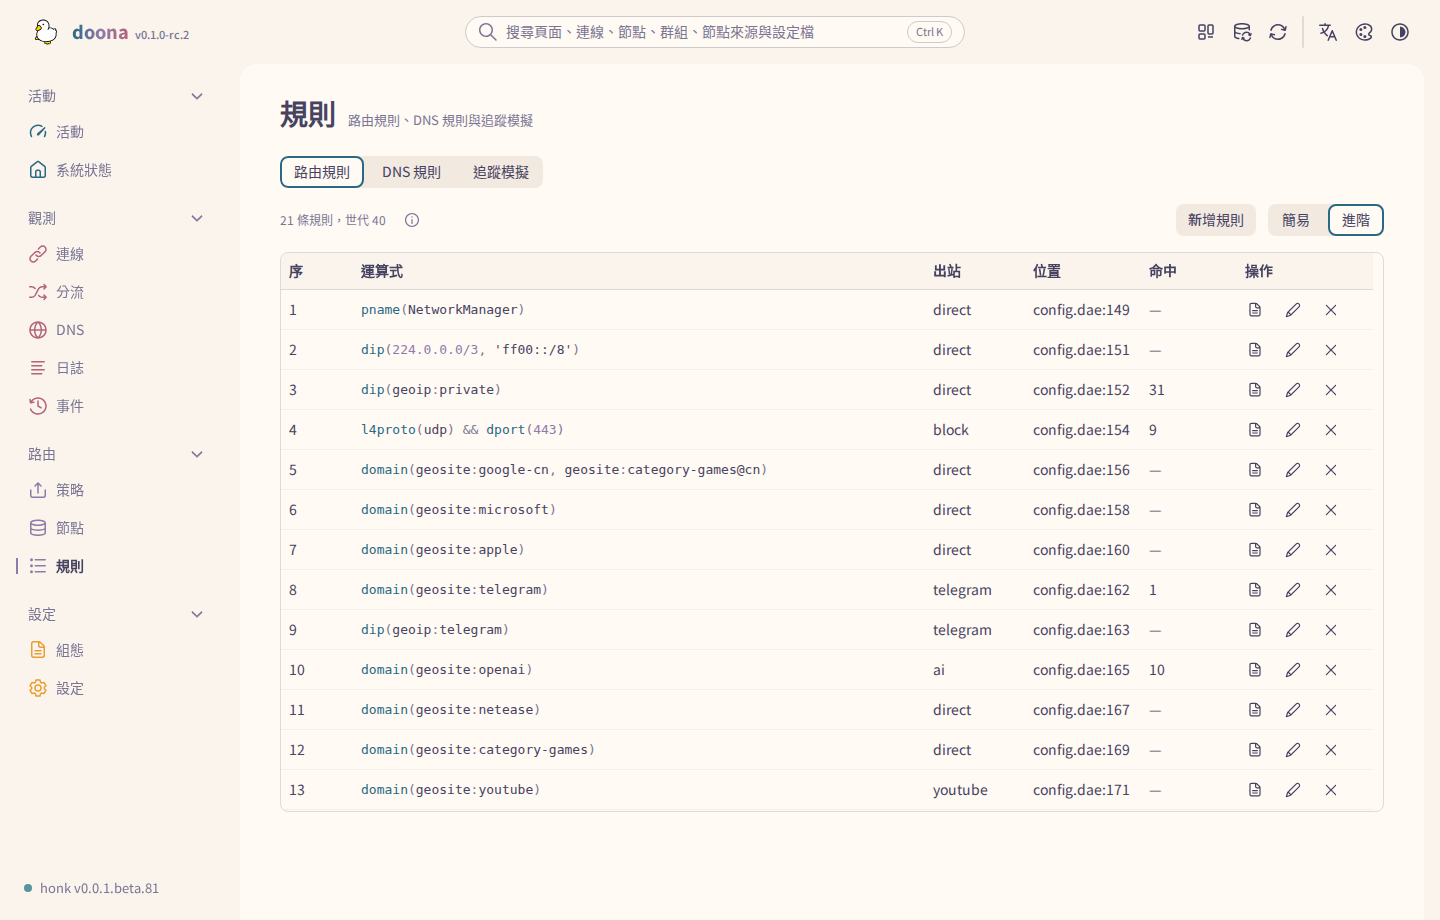
Task: Edit the domain(geosite:category-games) rule
Action: click(x=1293, y=750)
